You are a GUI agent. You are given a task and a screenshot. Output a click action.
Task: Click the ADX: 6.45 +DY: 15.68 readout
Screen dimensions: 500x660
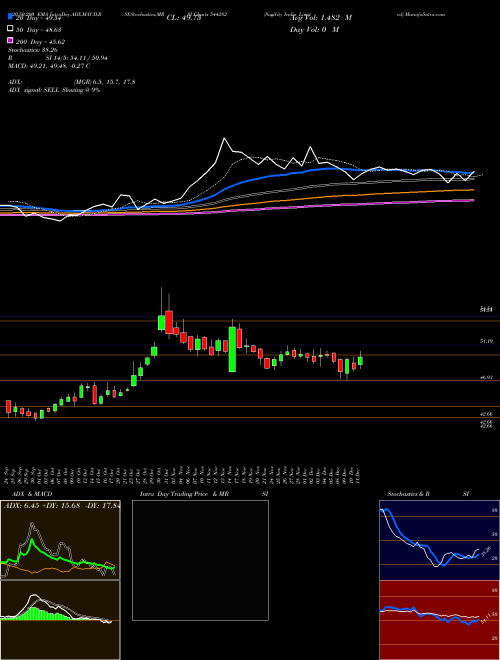click(62, 506)
